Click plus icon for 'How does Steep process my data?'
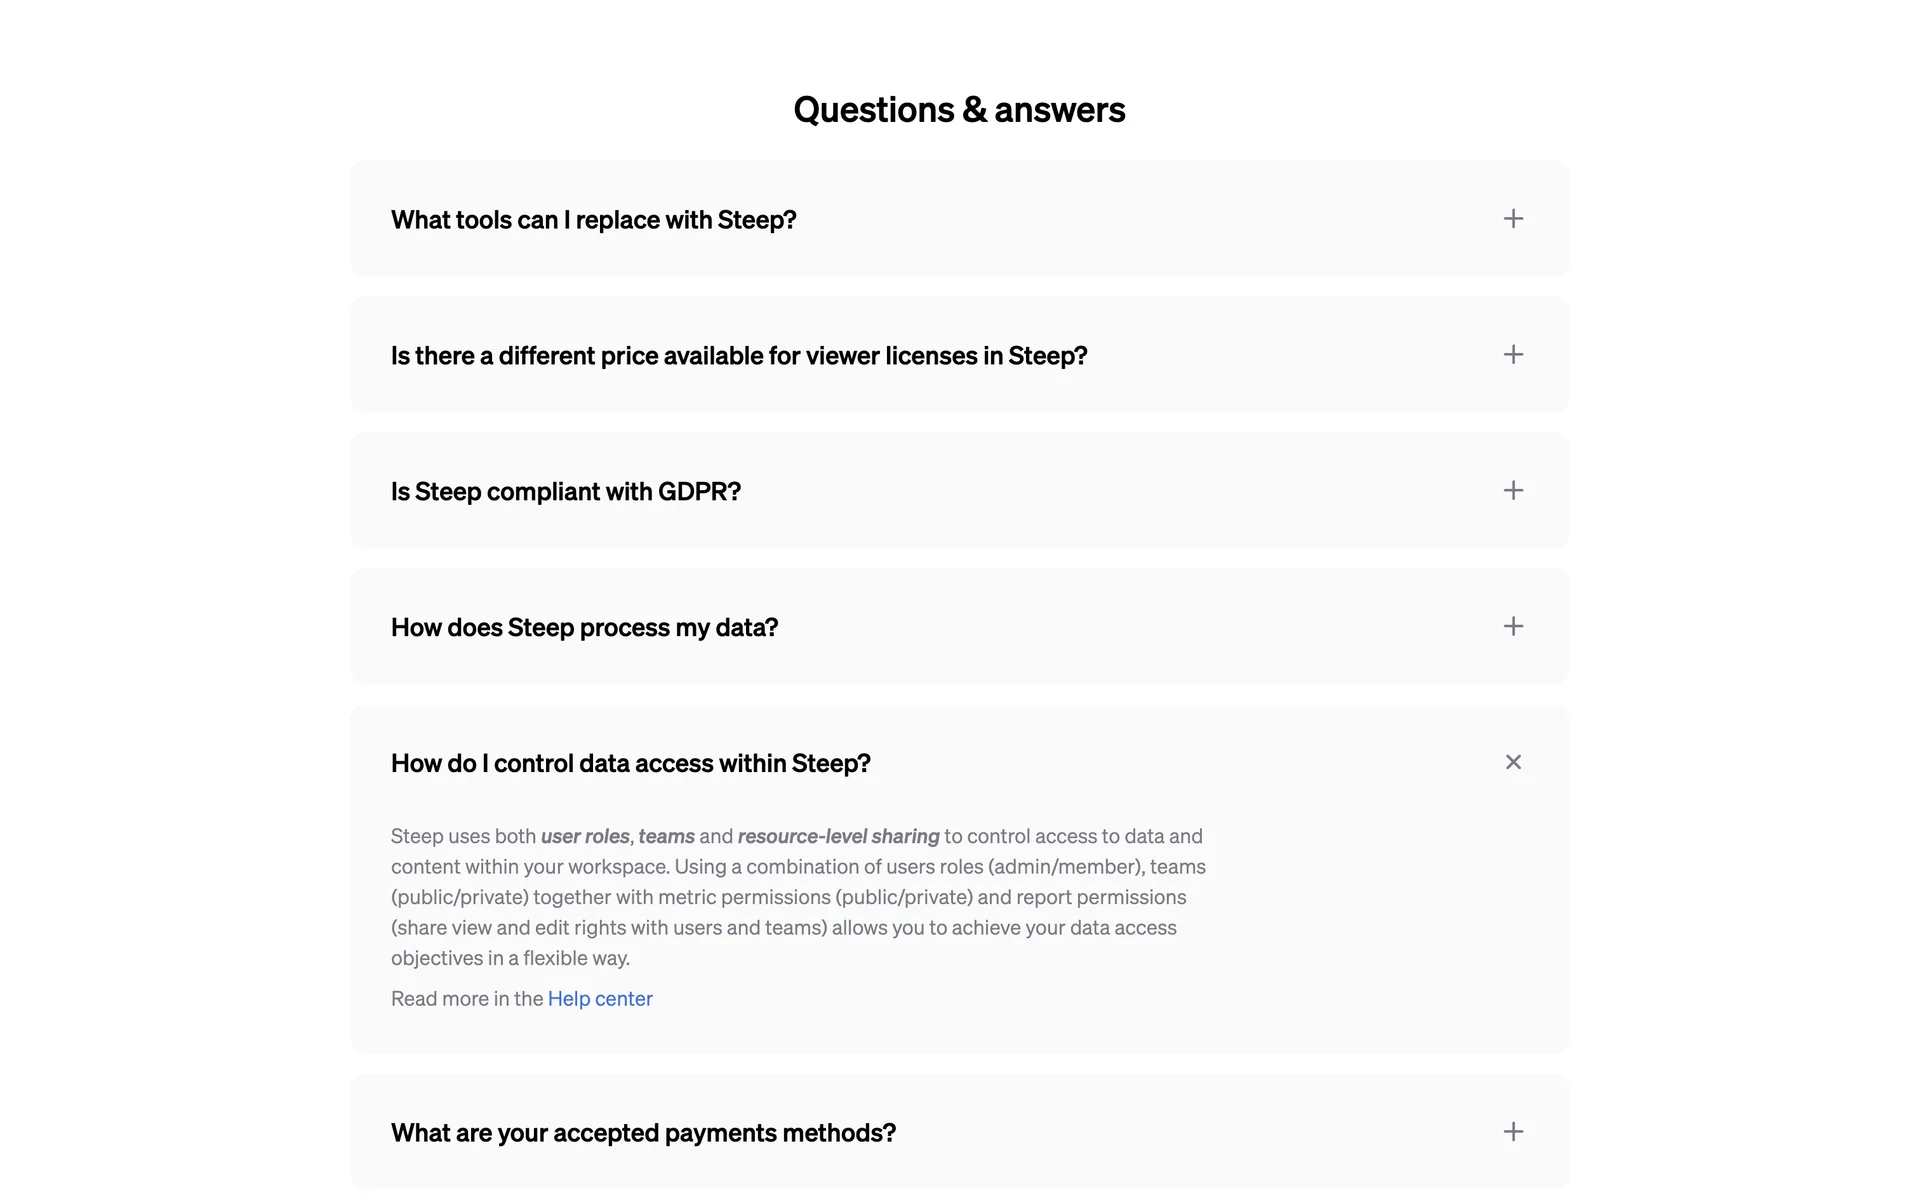The width and height of the screenshot is (1920, 1200). pyautogui.click(x=1513, y=627)
